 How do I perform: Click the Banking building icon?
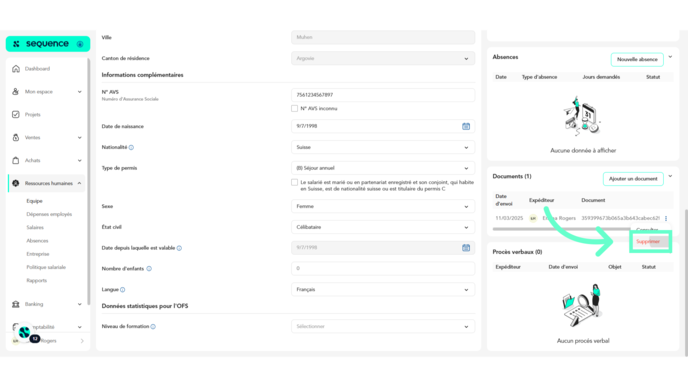point(16,304)
